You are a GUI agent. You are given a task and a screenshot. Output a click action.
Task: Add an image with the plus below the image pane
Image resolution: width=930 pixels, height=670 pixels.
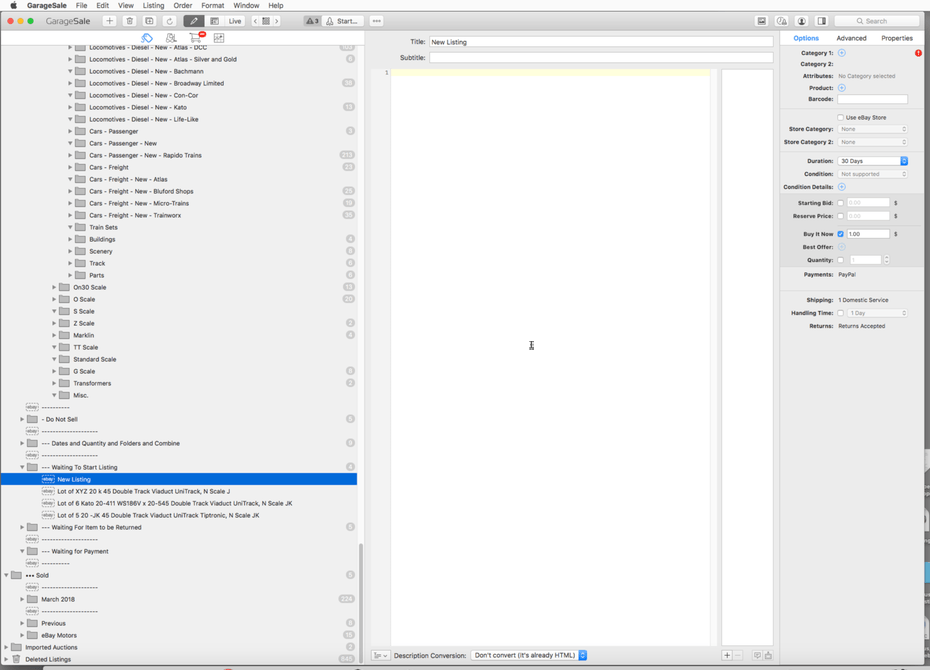pyautogui.click(x=727, y=655)
